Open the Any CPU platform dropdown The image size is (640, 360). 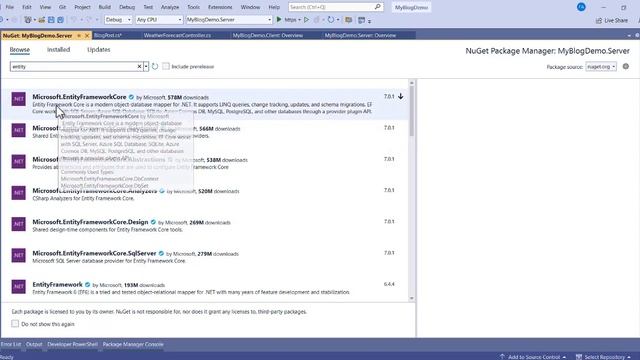(159, 20)
